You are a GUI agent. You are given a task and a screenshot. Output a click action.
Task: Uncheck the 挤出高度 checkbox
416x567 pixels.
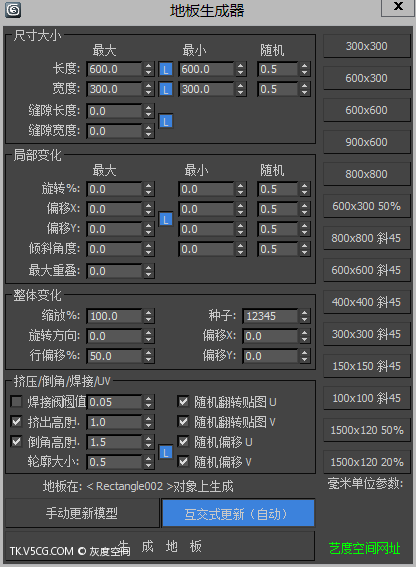[x=16, y=422]
